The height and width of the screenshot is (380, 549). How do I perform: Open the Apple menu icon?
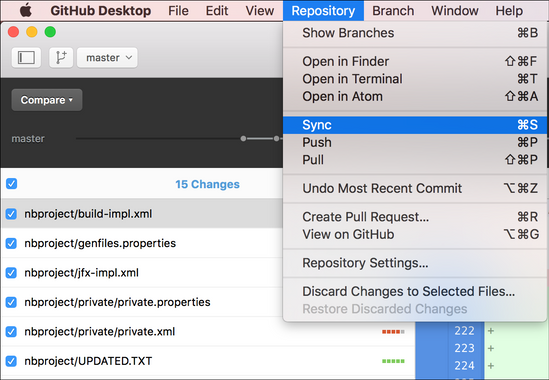[26, 11]
